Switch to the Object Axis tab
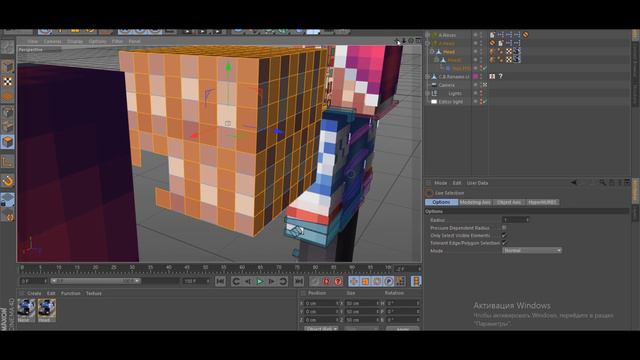Screen dimensions: 640x360 tap(509, 202)
